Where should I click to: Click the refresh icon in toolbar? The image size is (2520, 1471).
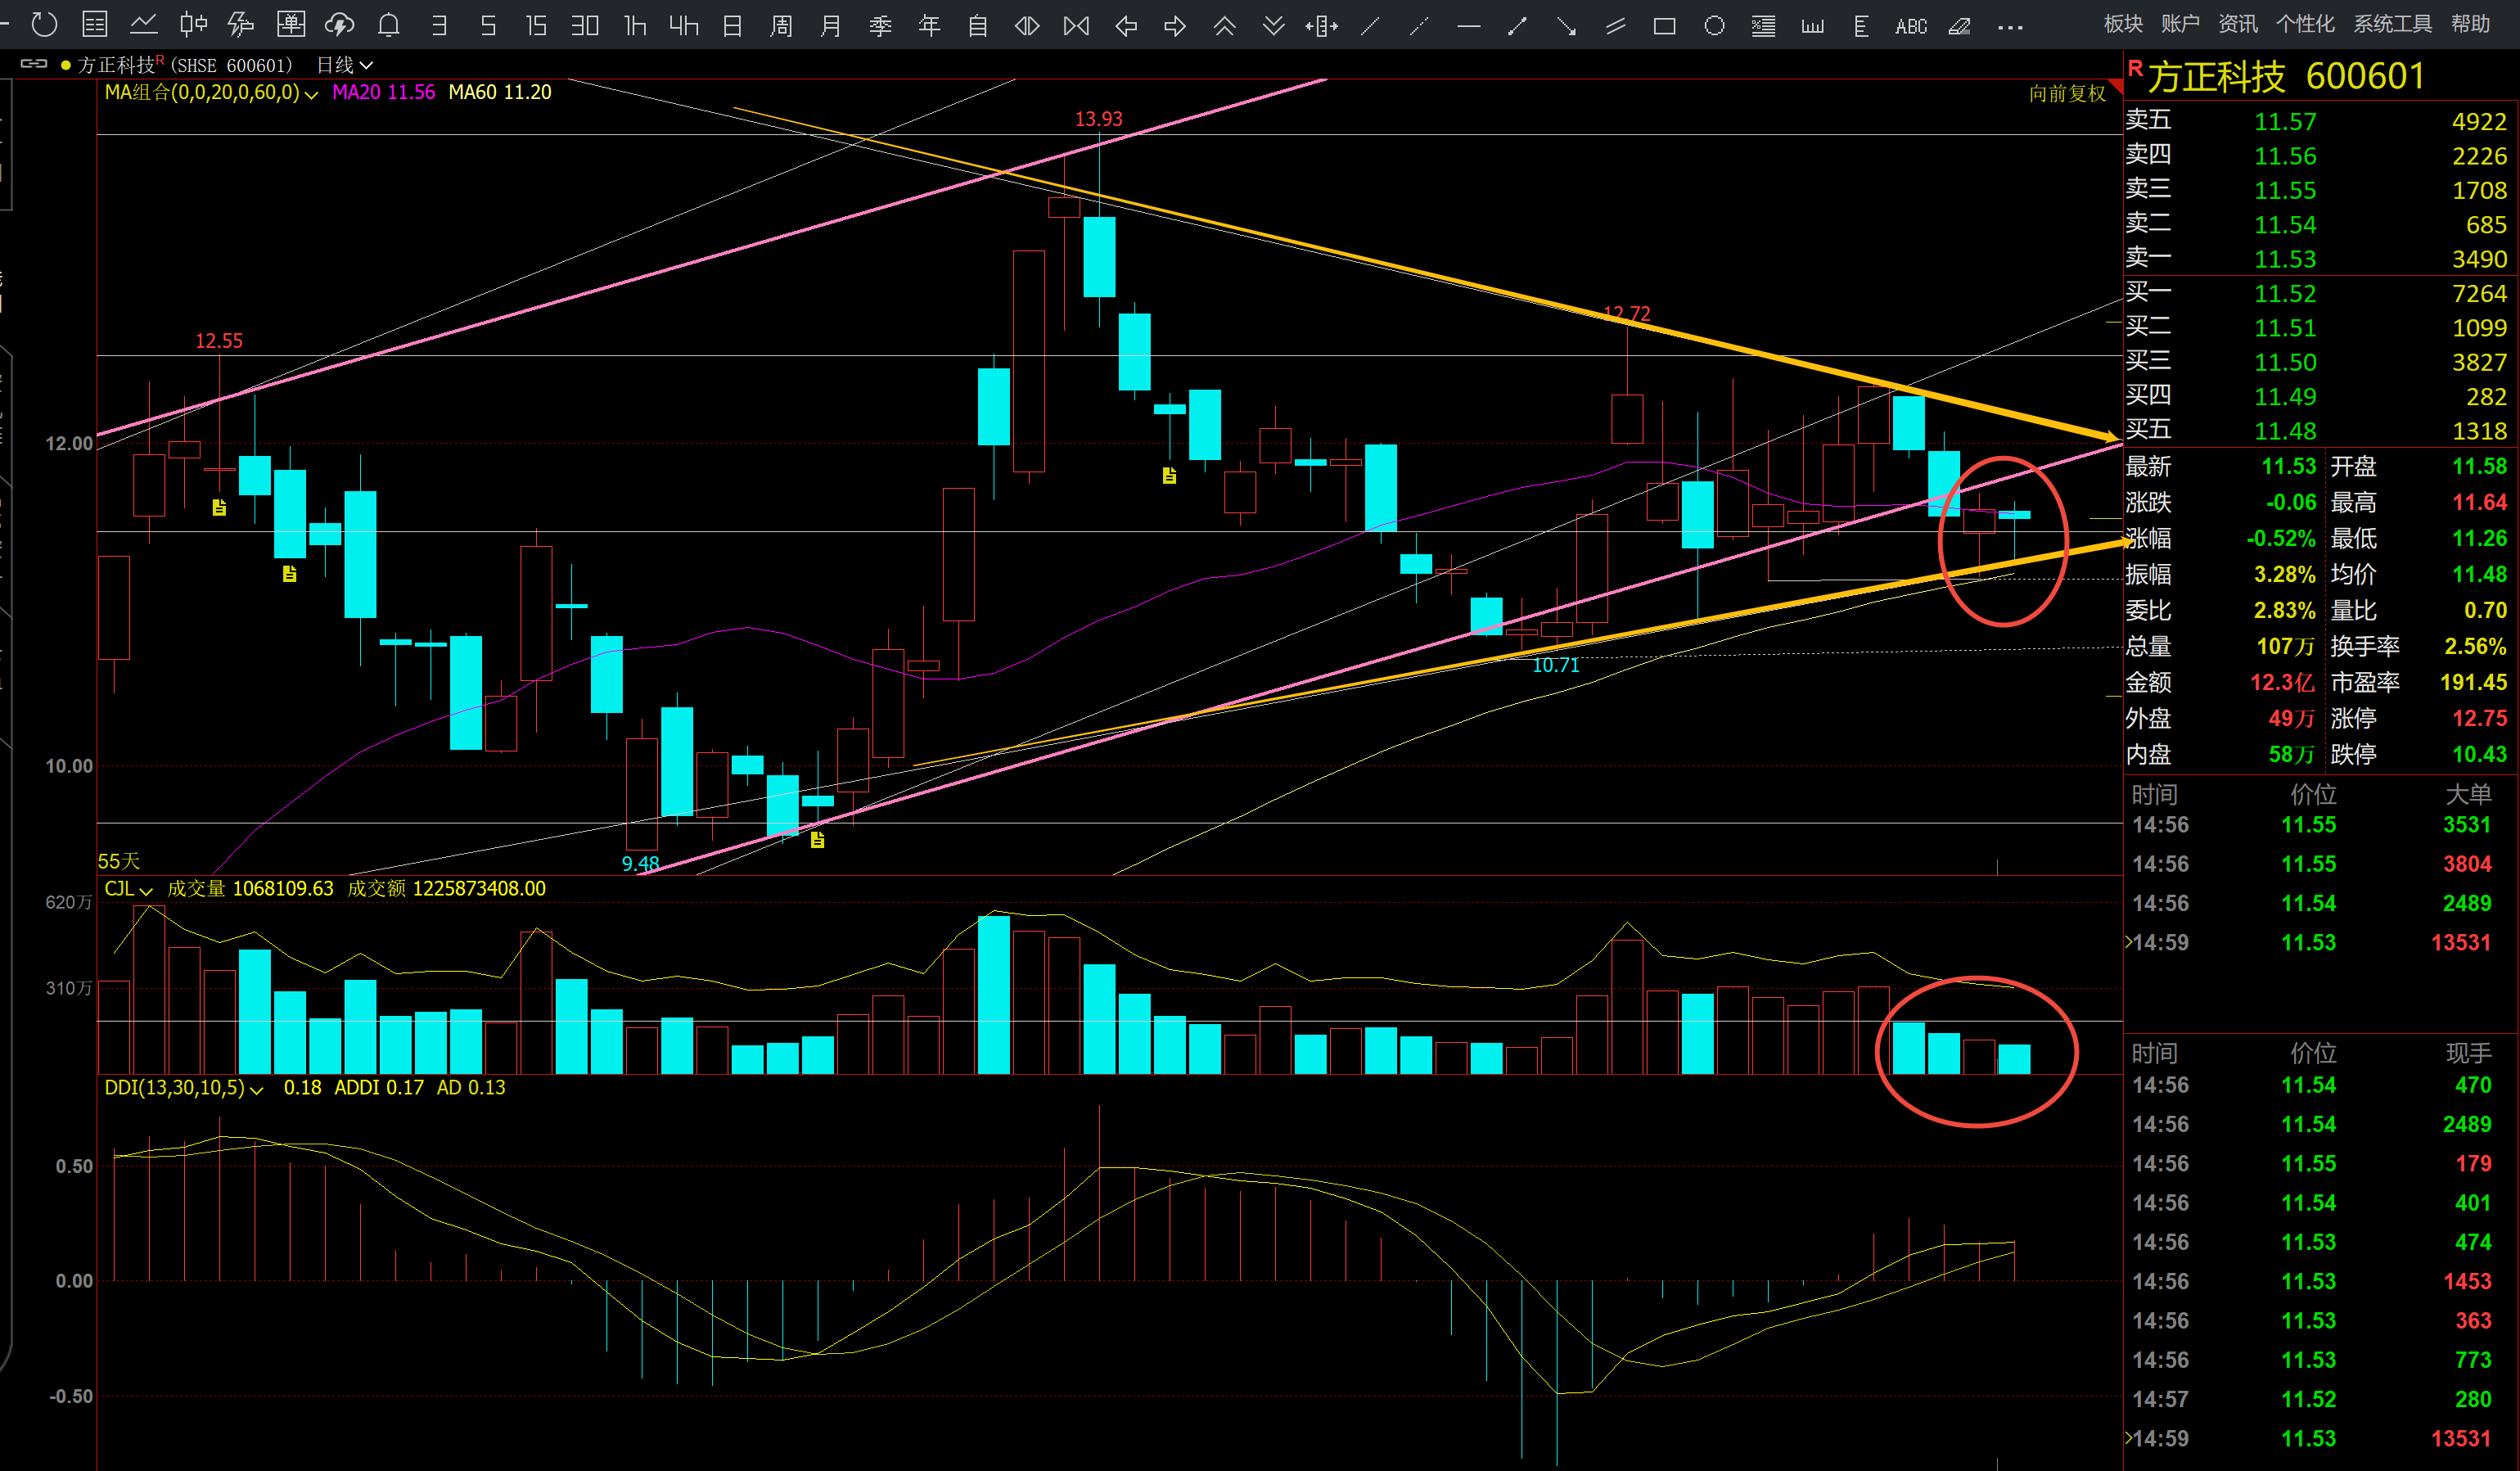44,25
